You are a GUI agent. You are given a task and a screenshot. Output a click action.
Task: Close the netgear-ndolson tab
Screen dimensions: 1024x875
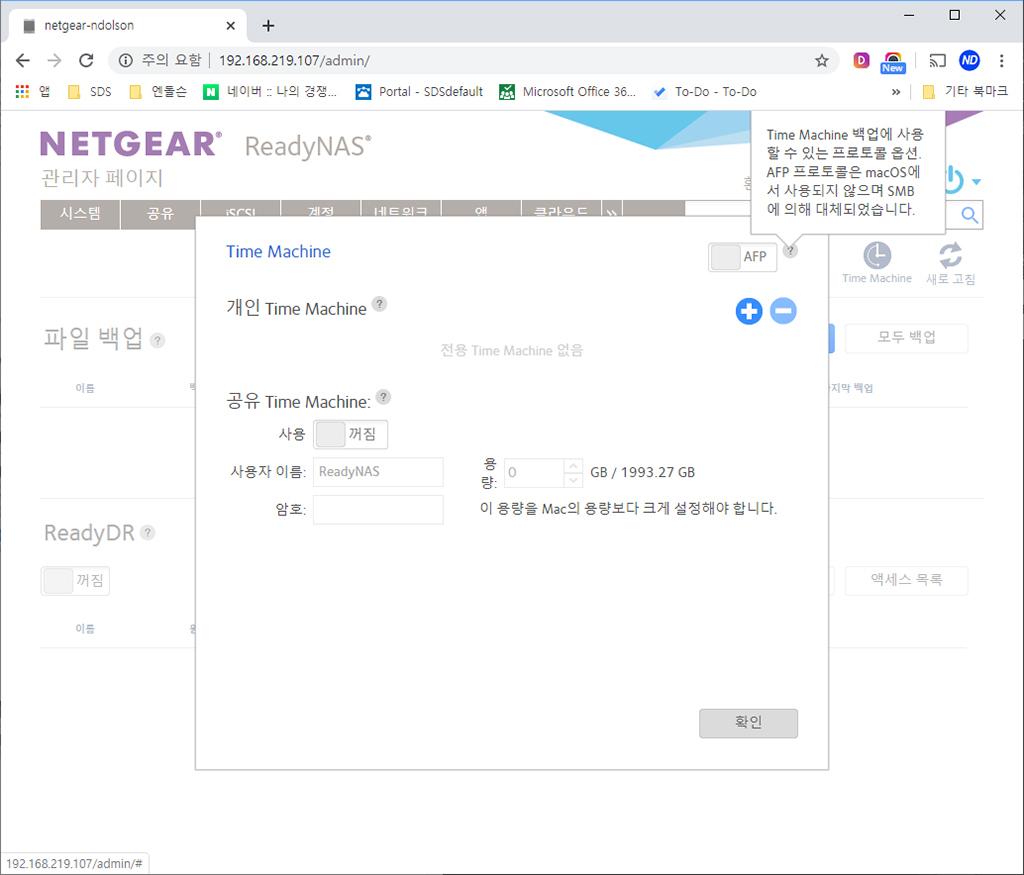(x=231, y=25)
